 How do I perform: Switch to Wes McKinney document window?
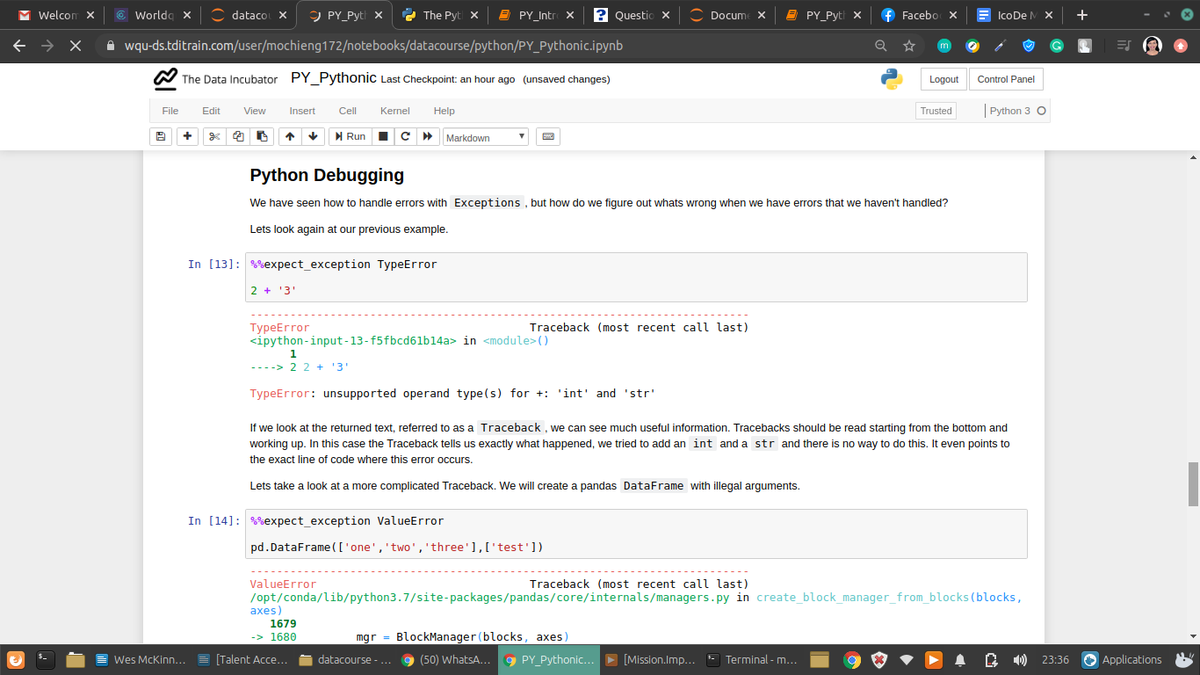(140, 660)
